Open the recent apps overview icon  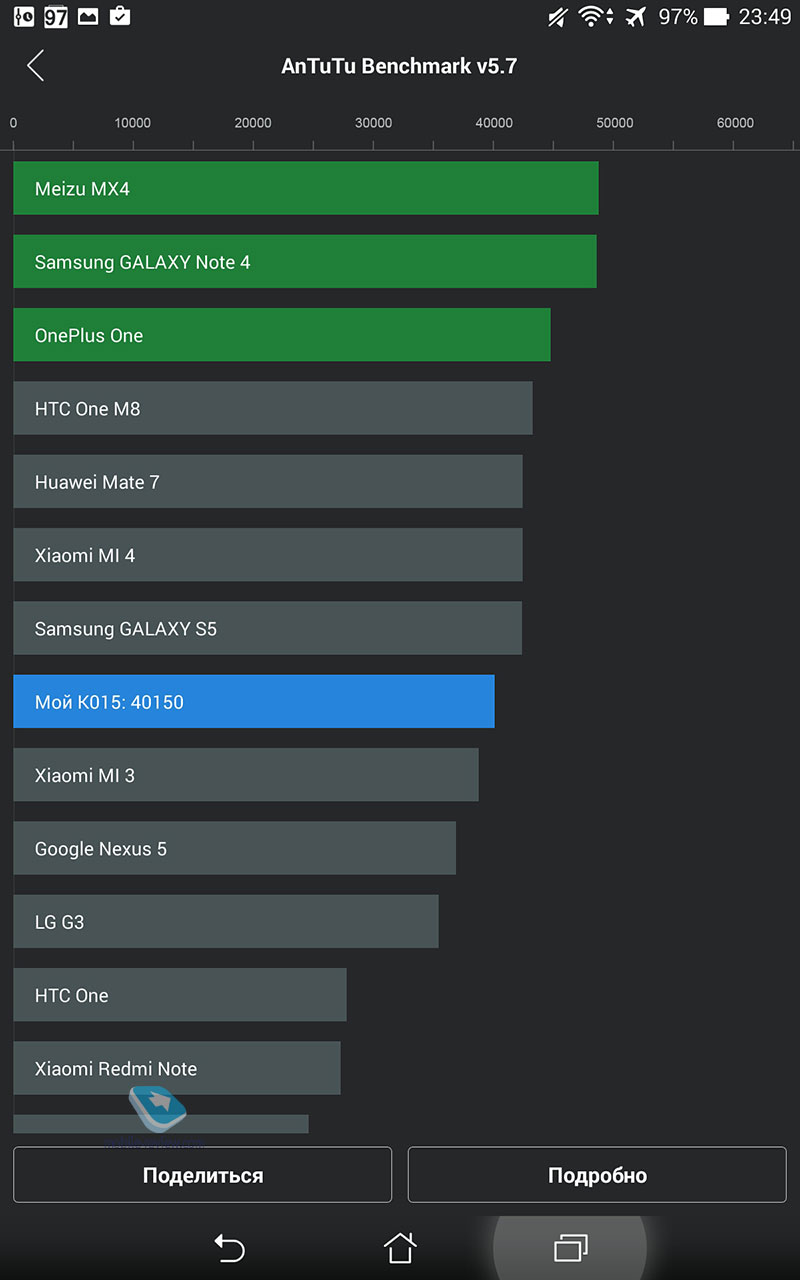tap(571, 1247)
